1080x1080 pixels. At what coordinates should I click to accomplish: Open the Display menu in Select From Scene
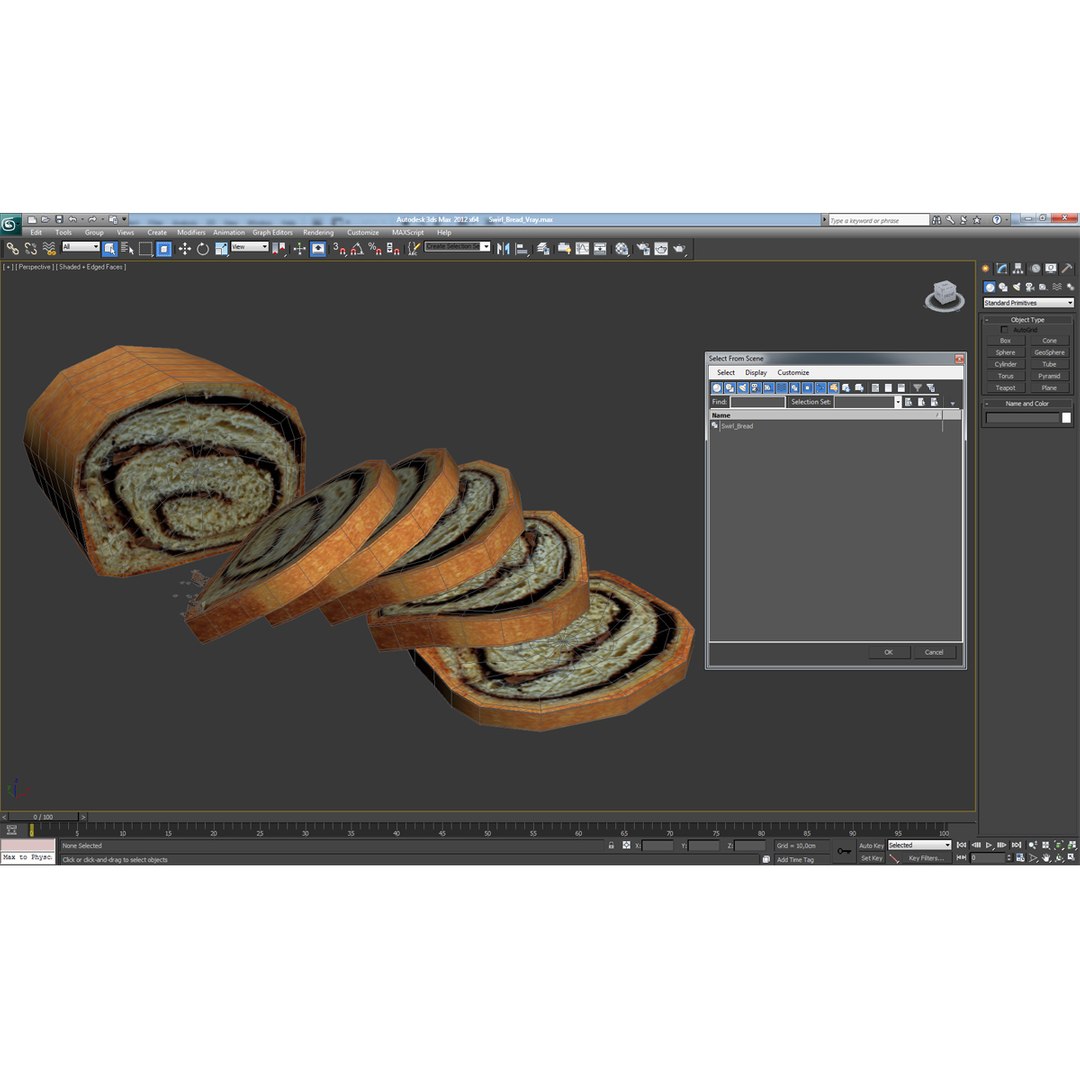[756, 373]
